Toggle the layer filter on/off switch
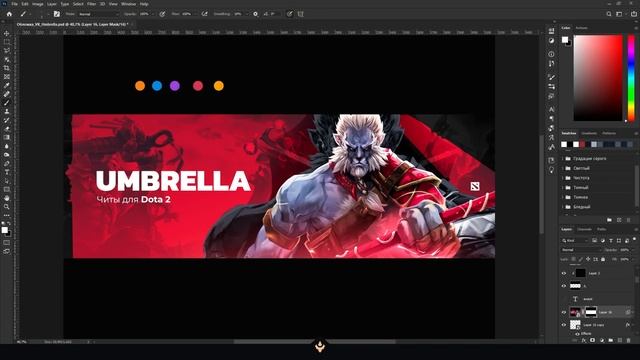The width and height of the screenshot is (640, 360). [635, 240]
